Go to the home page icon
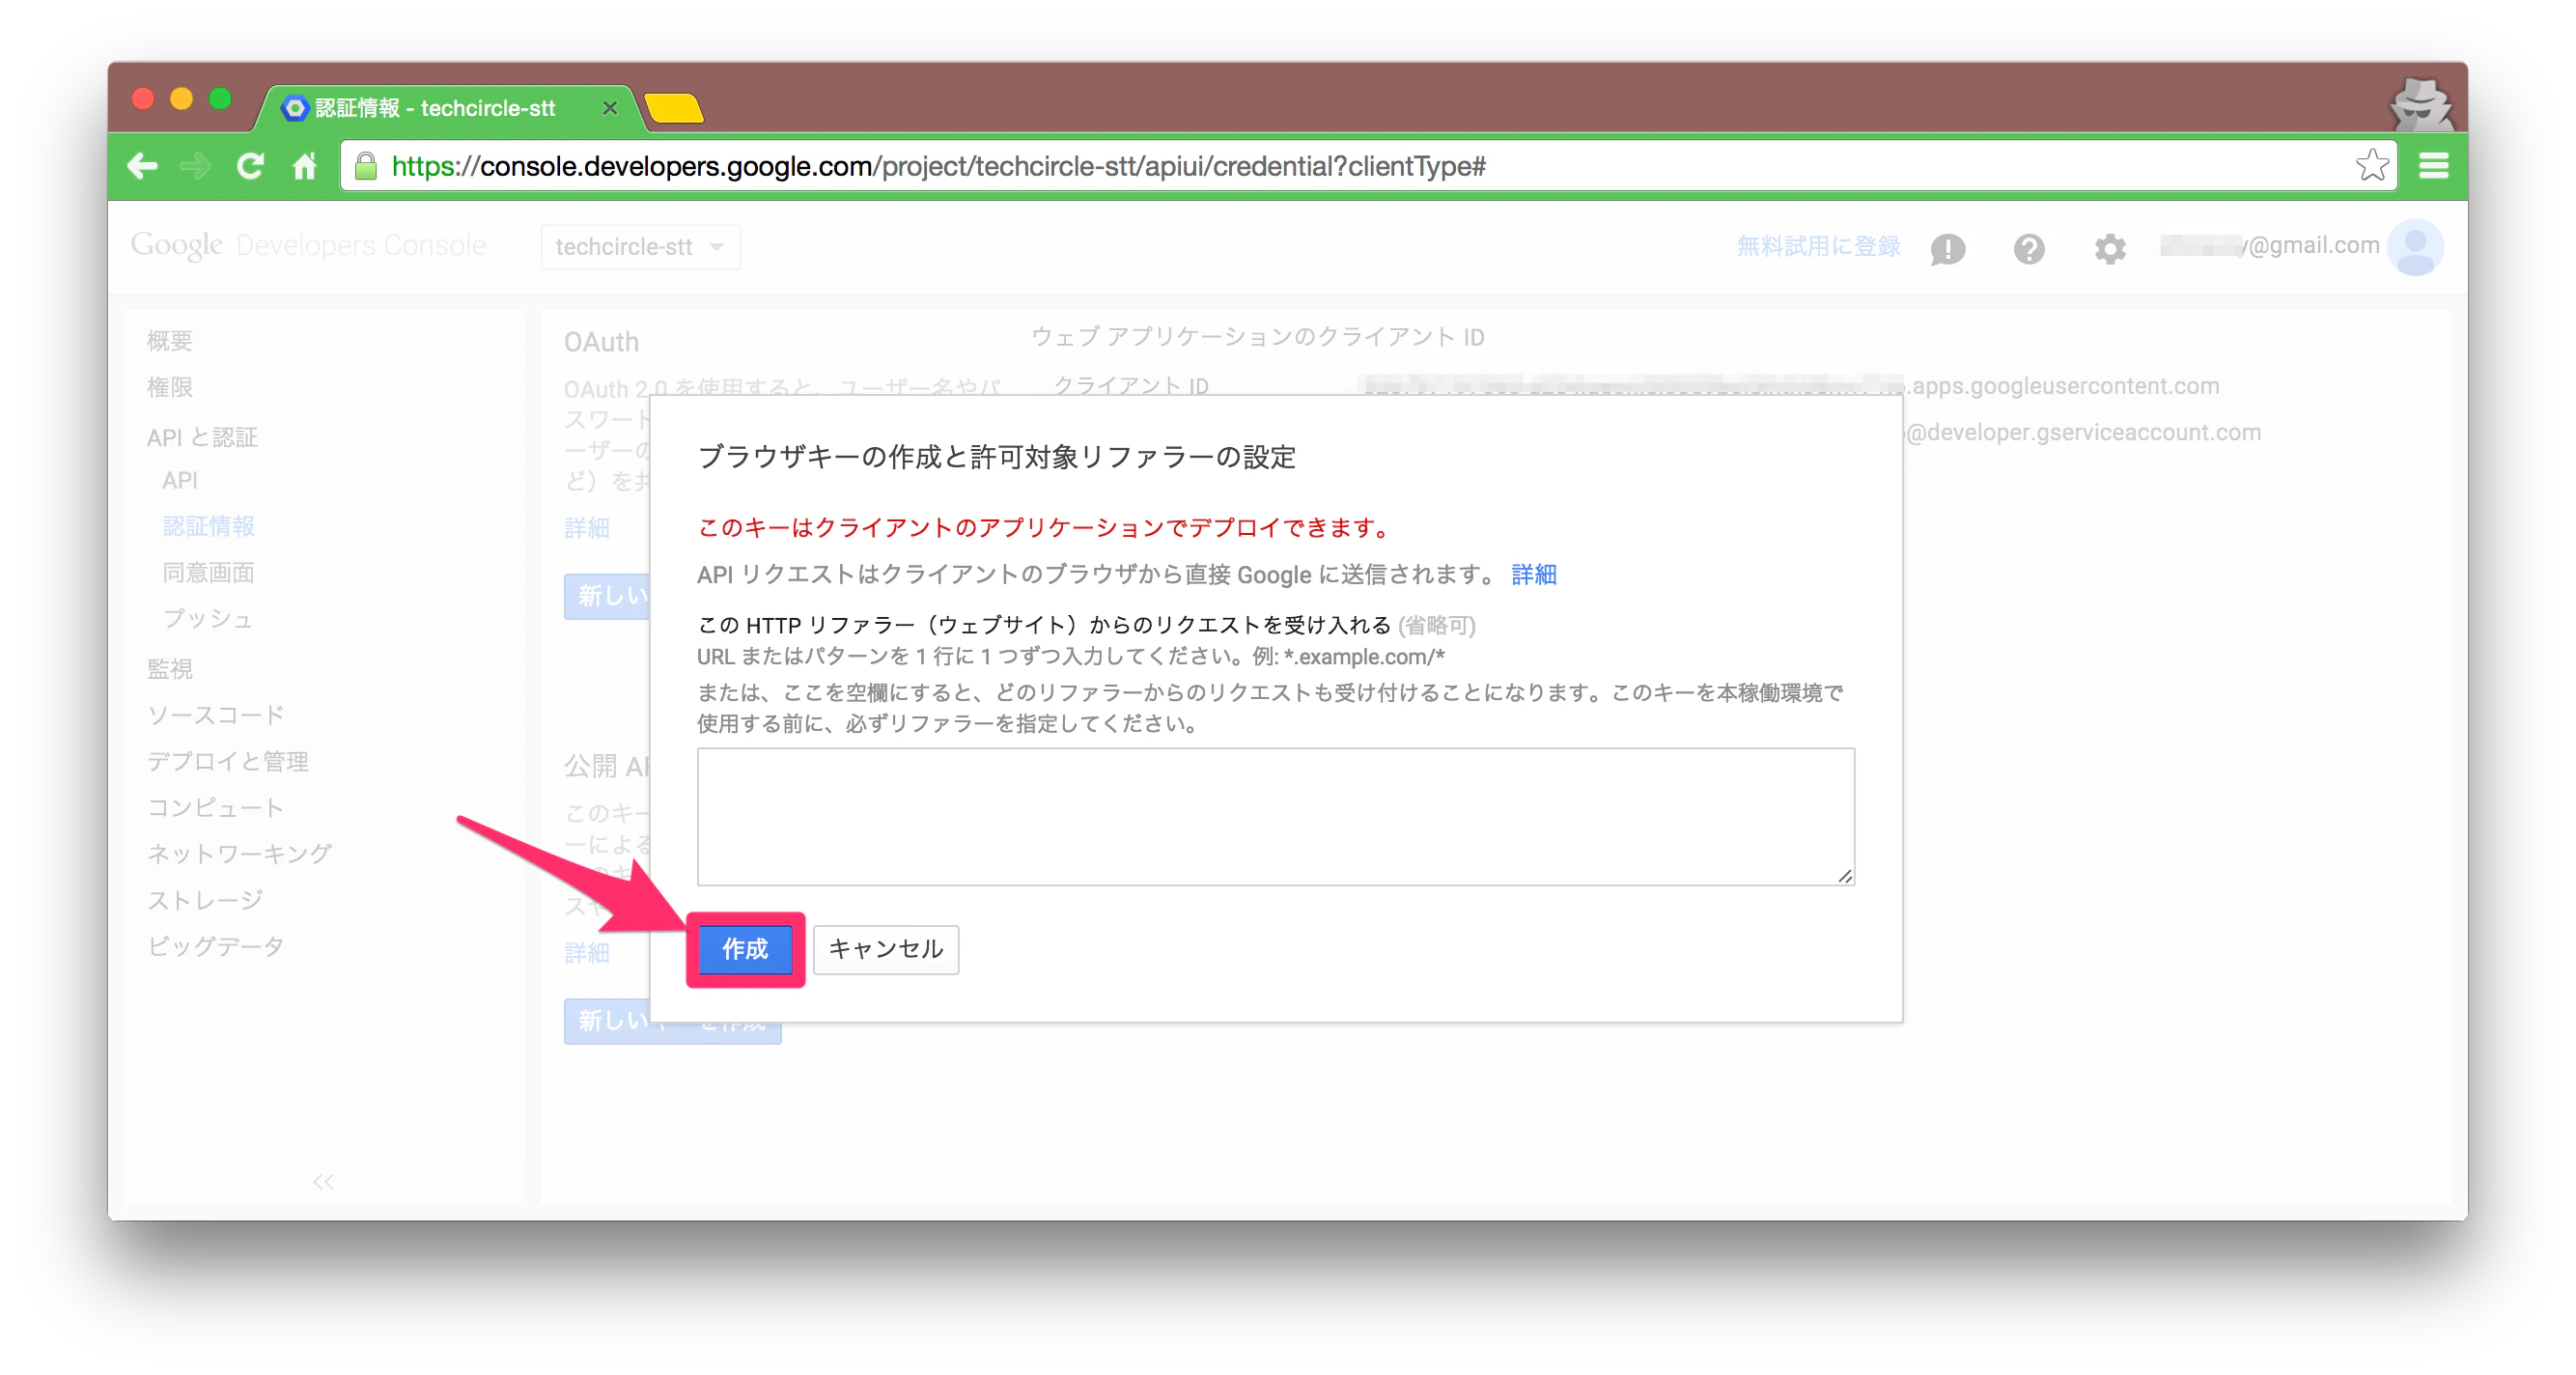Screen dimensions: 2576x1375 point(304,166)
